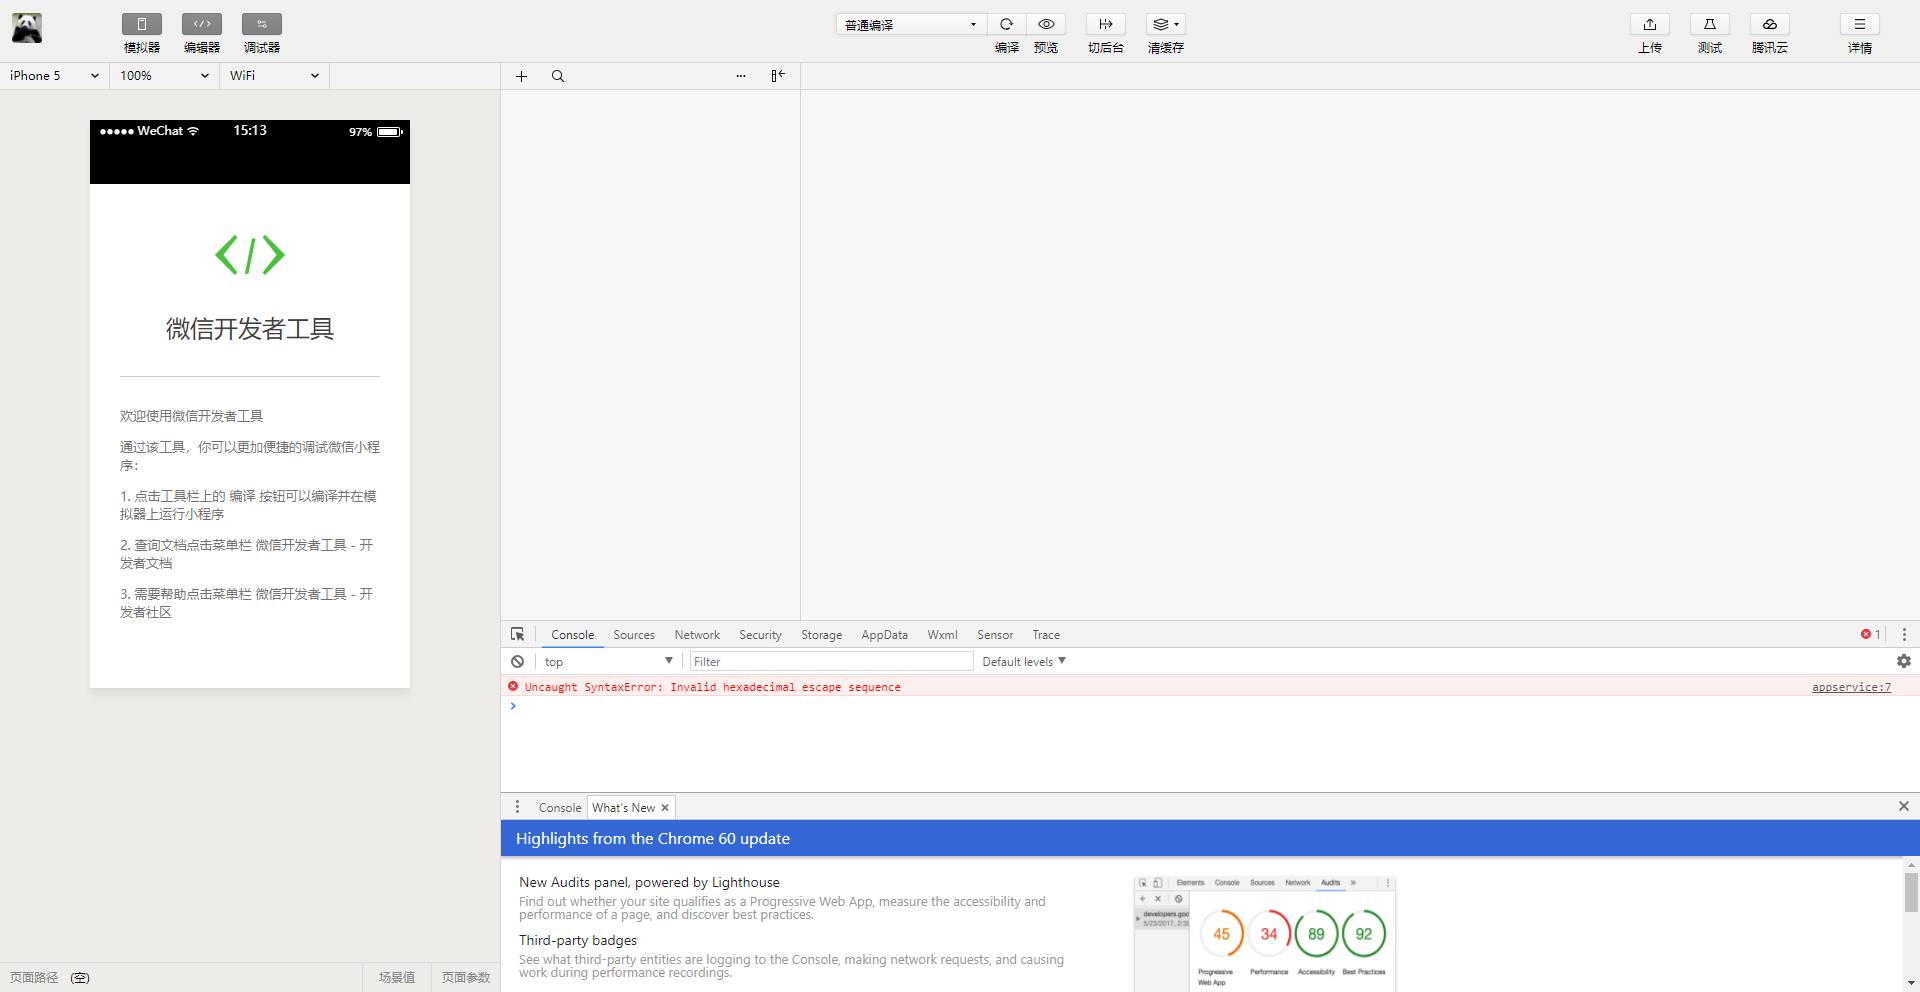Toggle the 编辑器 editor panel button
The width and height of the screenshot is (1920, 992).
(x=202, y=24)
